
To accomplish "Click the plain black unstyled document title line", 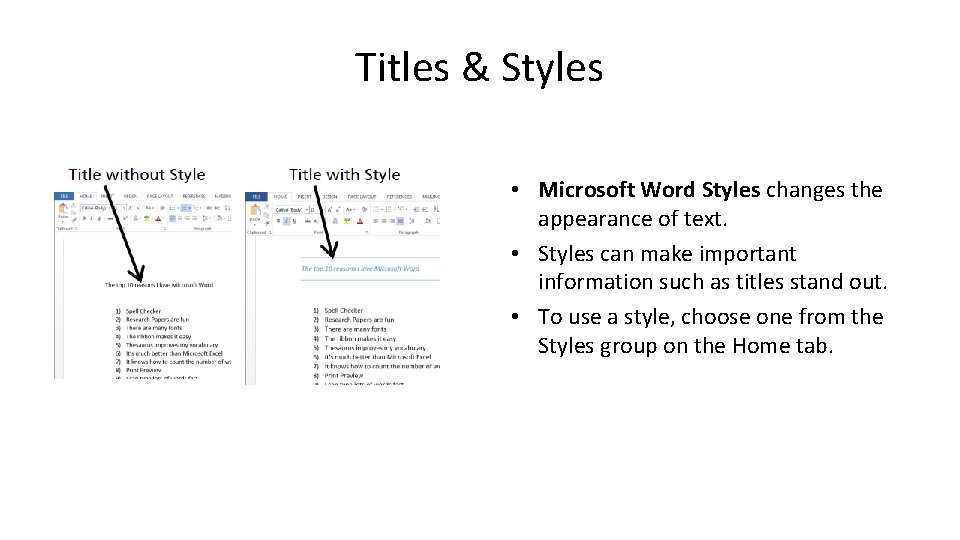I will coord(159,285).
